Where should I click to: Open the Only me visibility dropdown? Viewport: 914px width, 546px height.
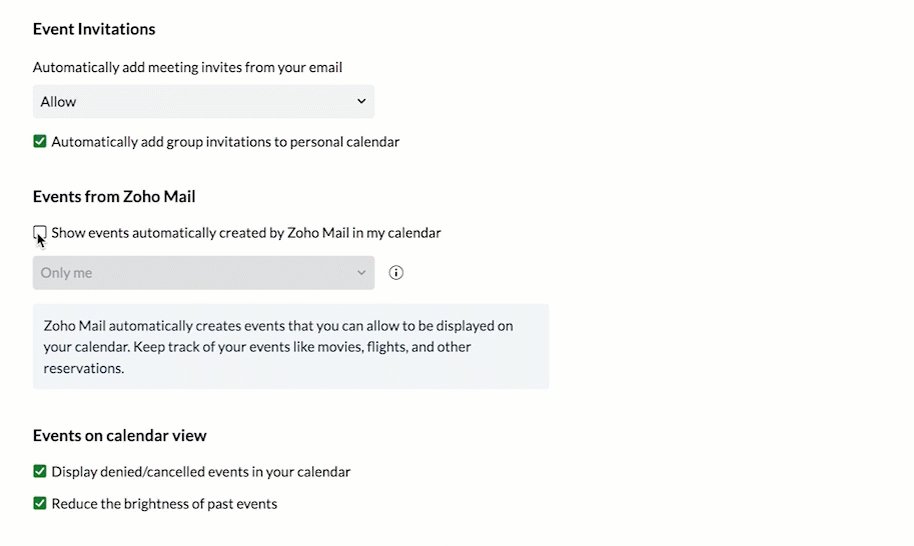[203, 273]
